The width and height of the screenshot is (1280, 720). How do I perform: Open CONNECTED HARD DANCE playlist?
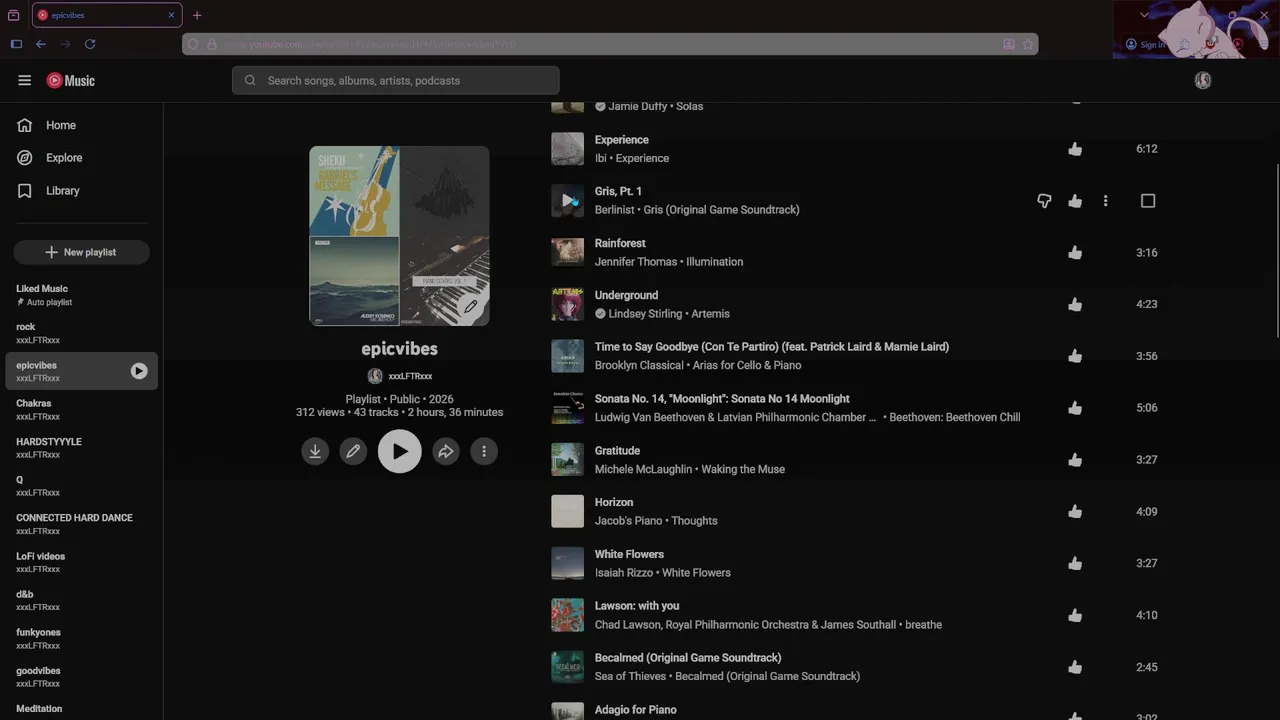[x=81, y=524]
